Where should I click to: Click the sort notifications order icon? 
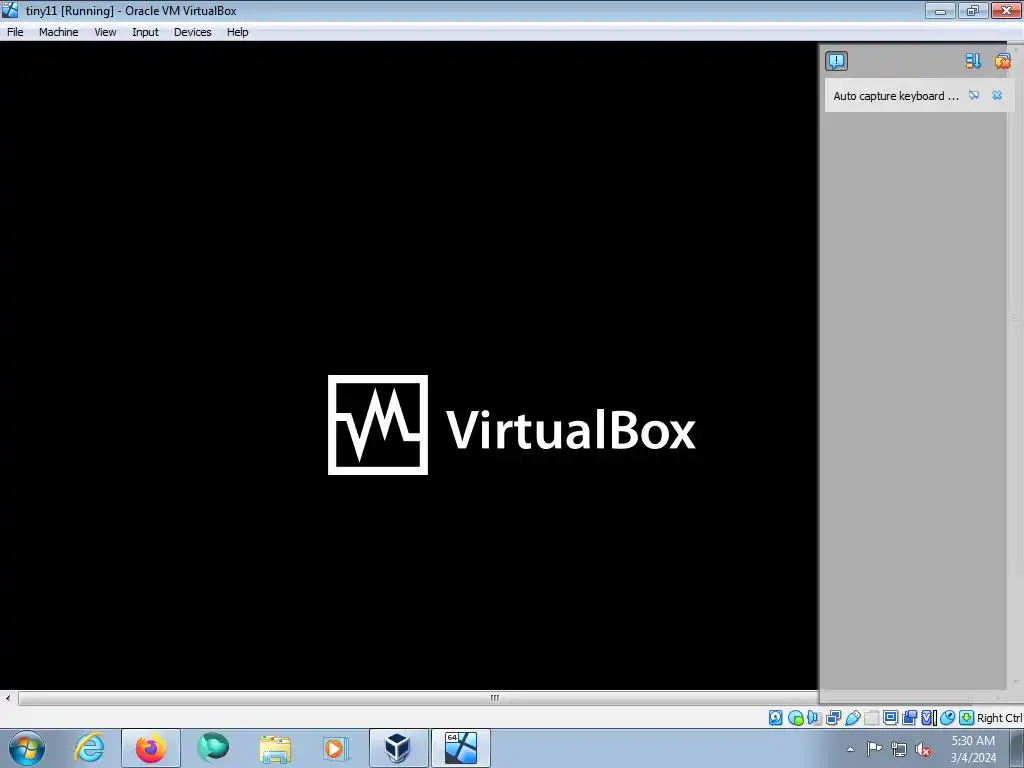click(x=973, y=61)
